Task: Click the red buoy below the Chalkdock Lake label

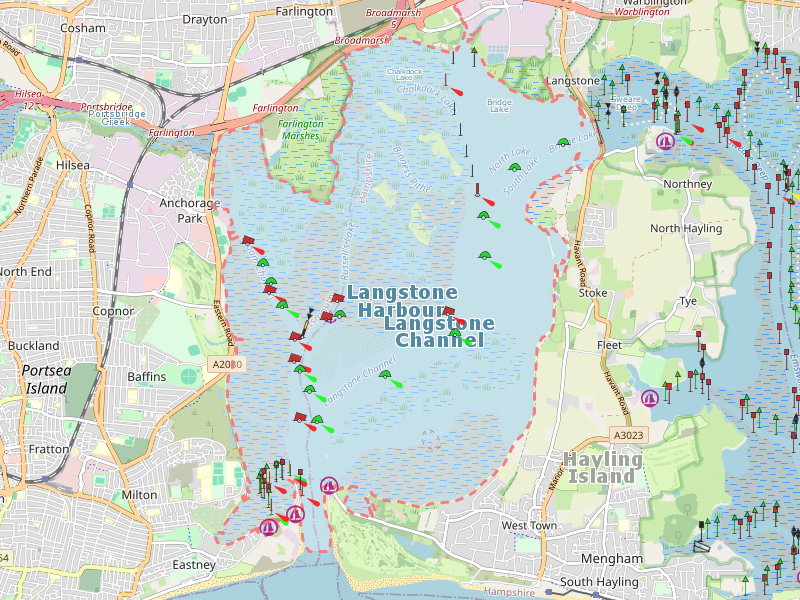Action: [455, 90]
